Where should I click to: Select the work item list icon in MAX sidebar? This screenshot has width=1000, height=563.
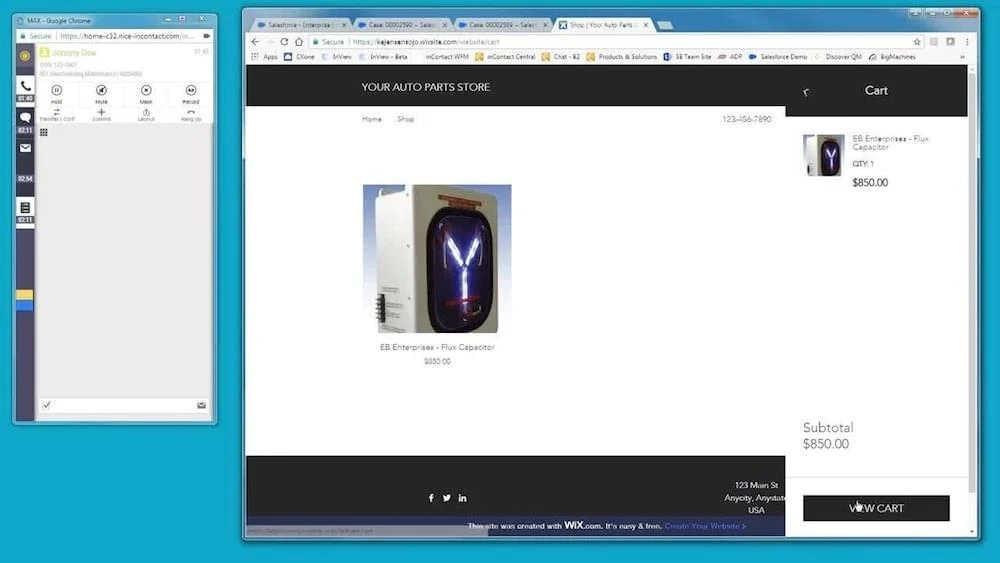coord(25,211)
